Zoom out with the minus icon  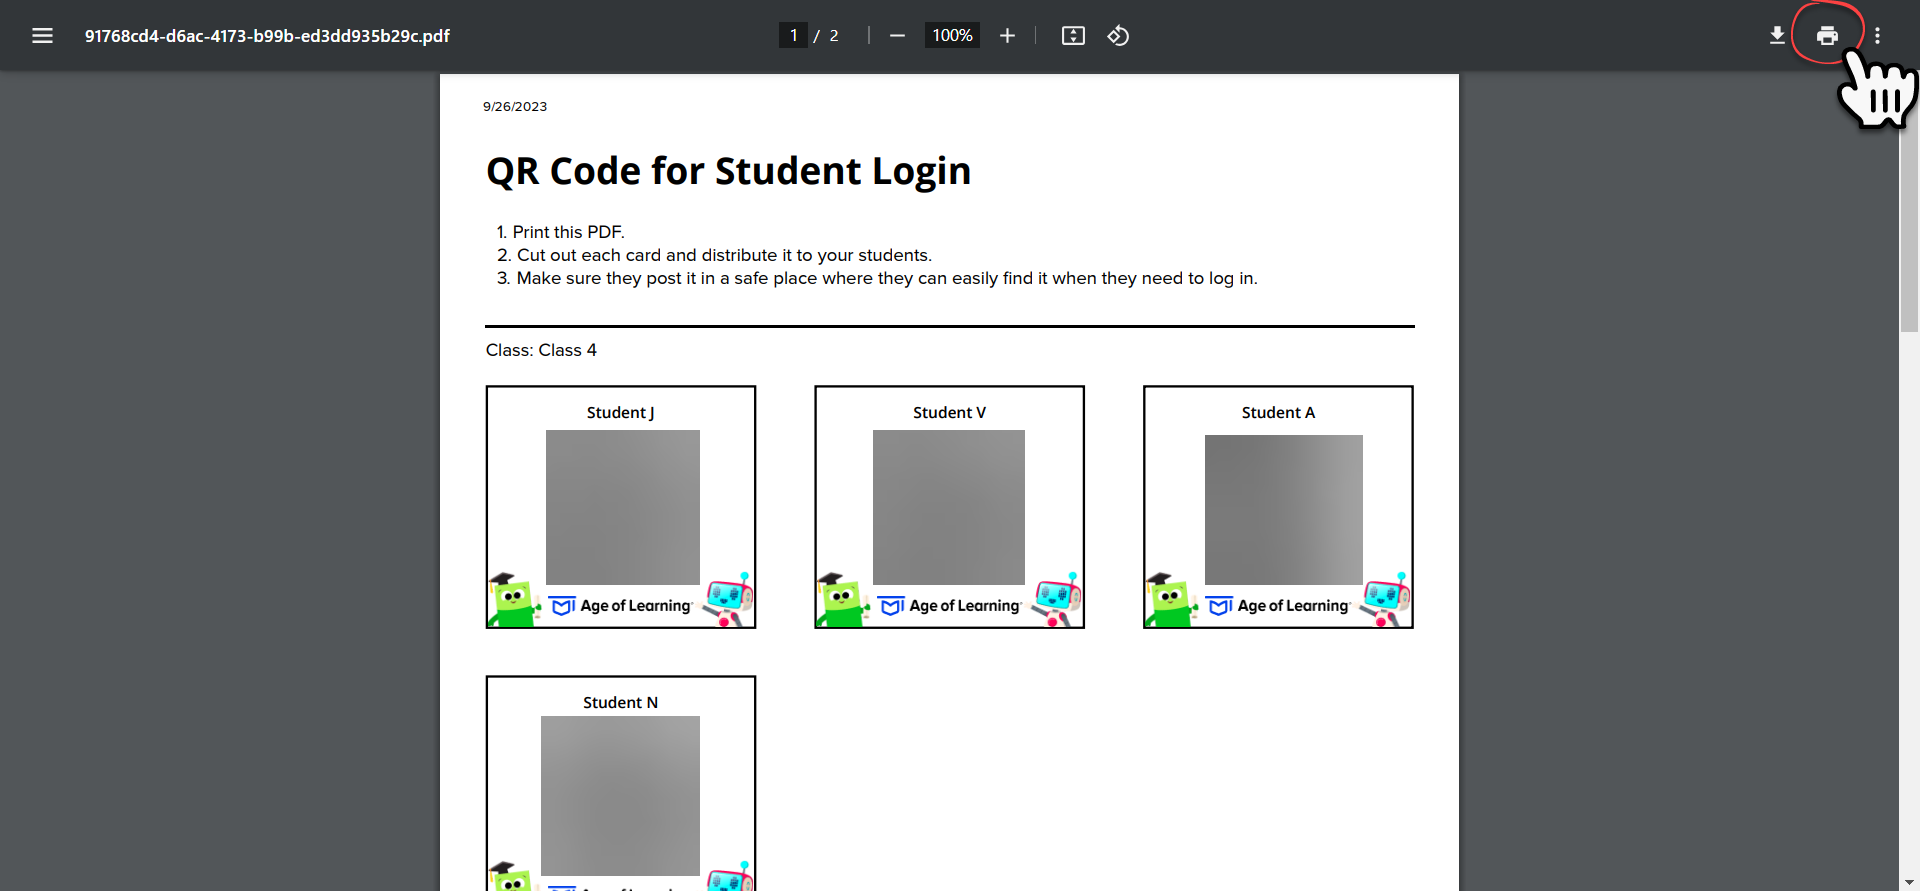897,36
